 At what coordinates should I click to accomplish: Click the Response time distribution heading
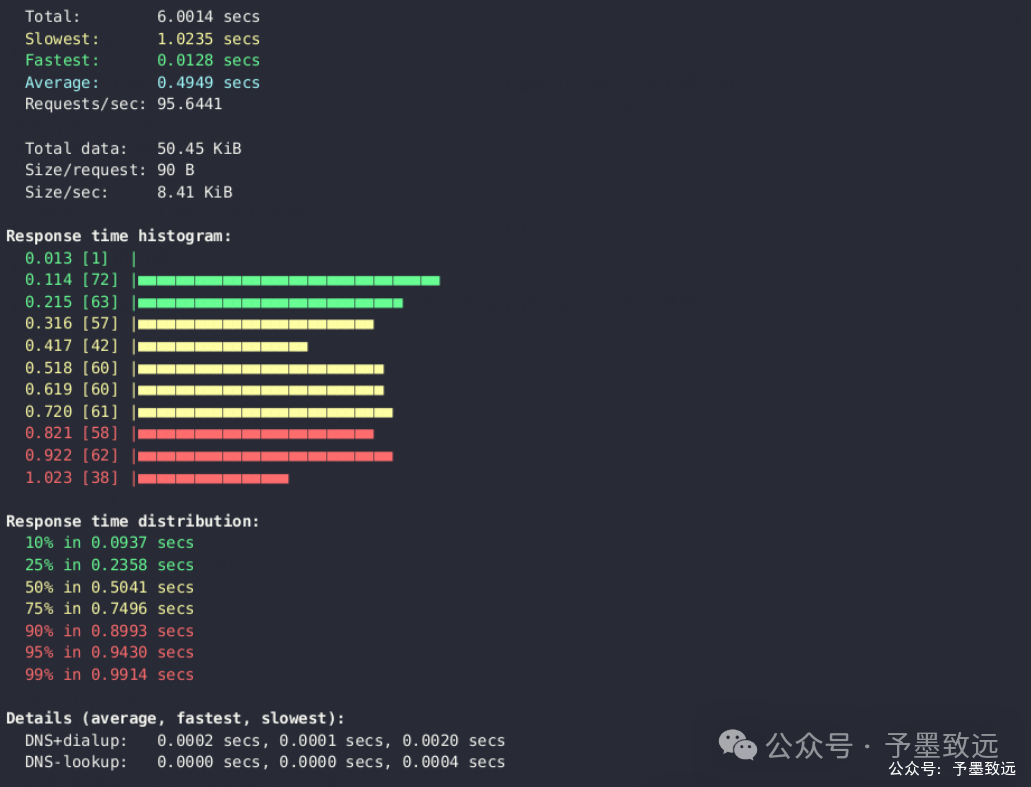click(133, 521)
